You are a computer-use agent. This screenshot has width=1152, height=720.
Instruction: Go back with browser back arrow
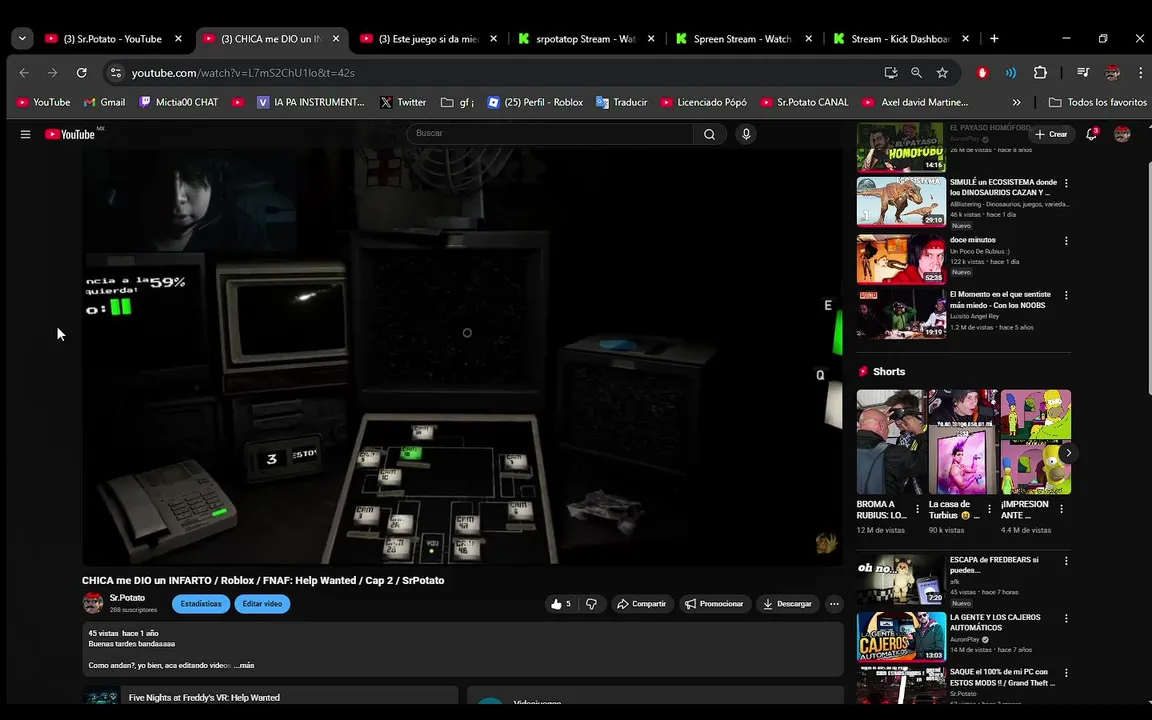coord(24,73)
